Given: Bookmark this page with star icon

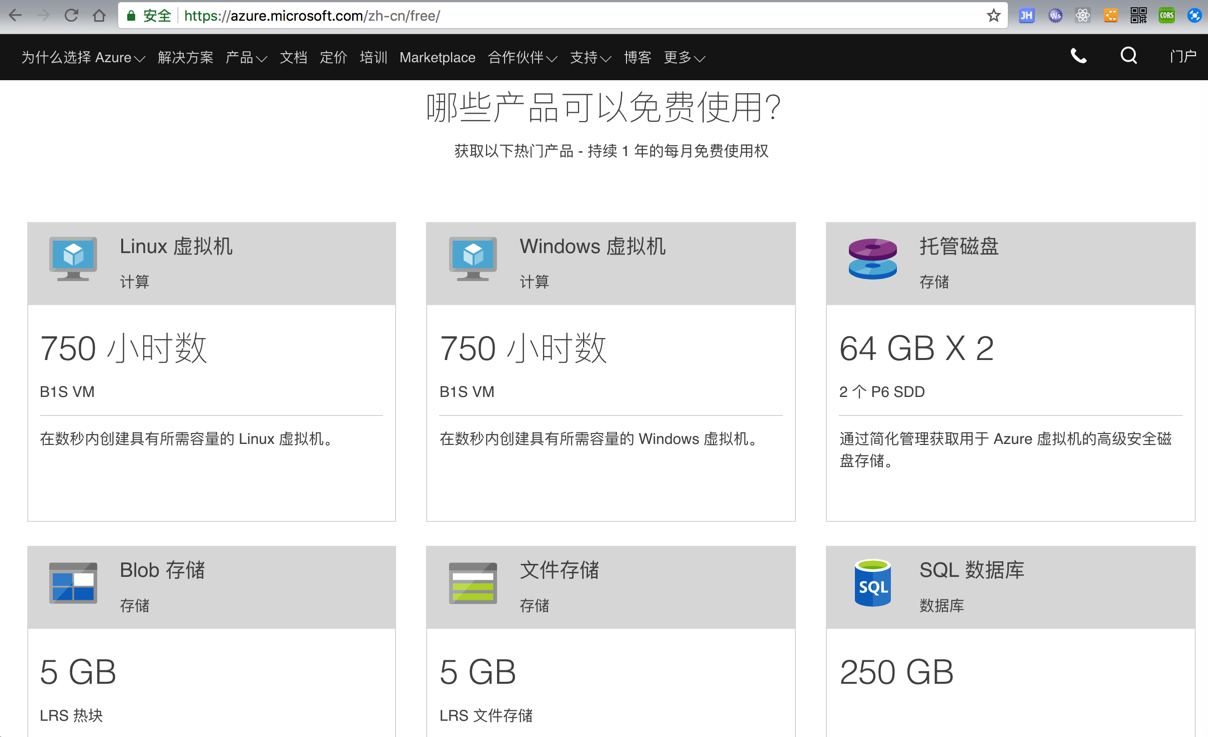Looking at the screenshot, I should (993, 15).
